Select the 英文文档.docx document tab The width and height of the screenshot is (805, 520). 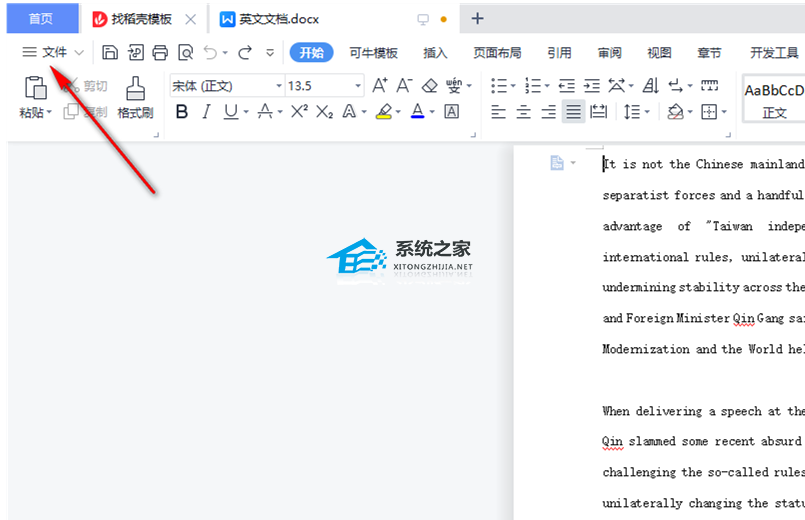270,20
